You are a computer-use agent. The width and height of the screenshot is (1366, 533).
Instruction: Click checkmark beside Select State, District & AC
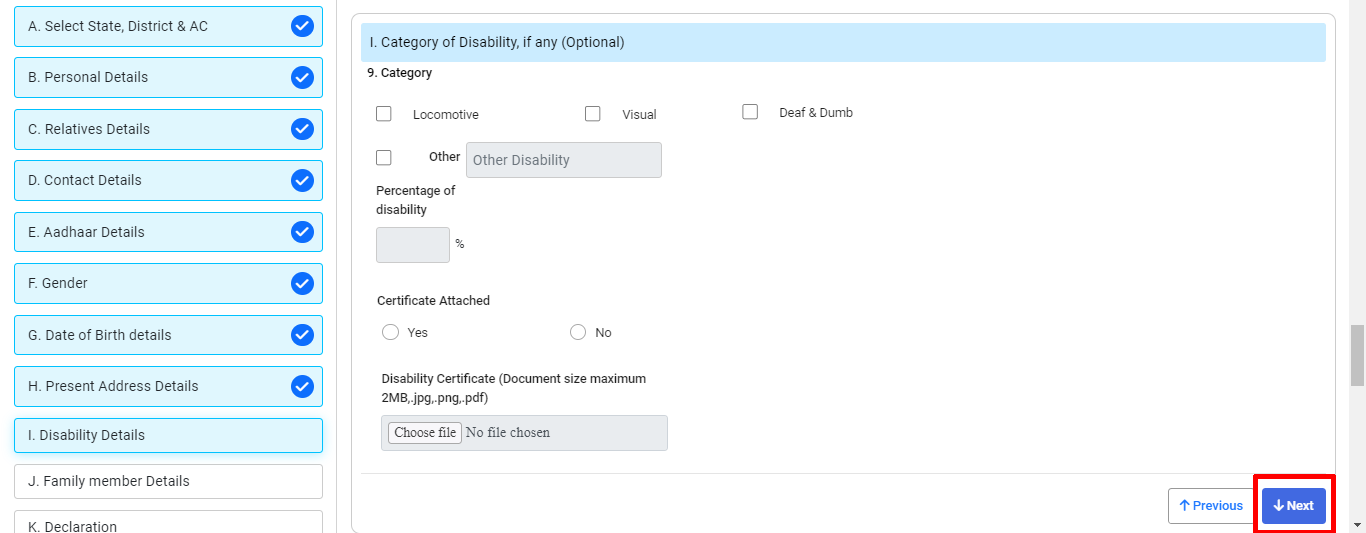tap(302, 26)
